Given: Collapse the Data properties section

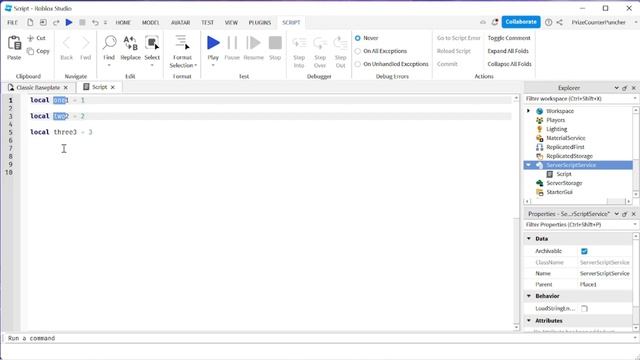Looking at the screenshot, I should (529, 238).
